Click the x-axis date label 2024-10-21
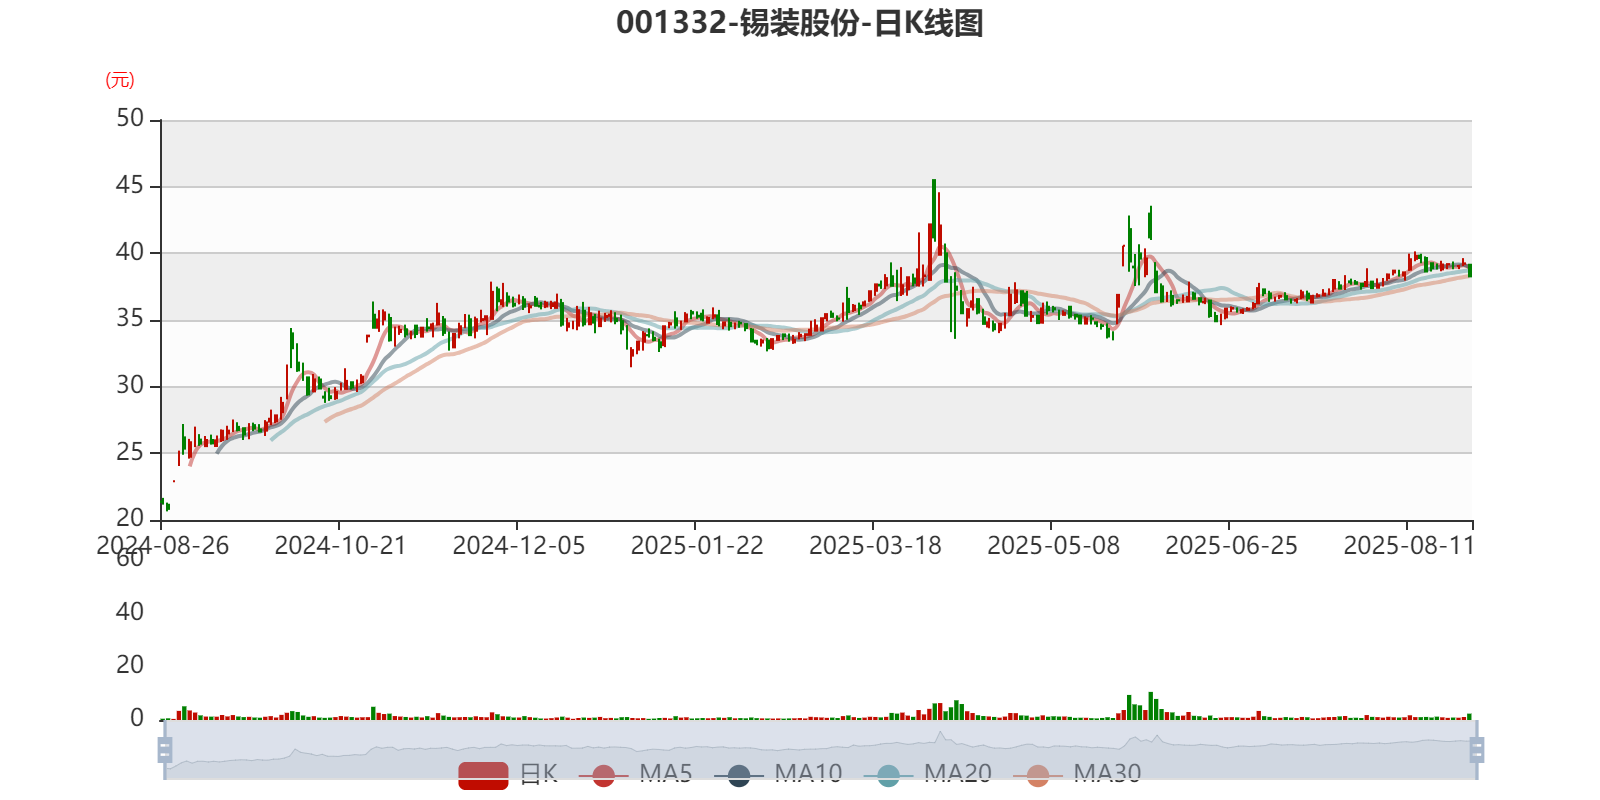 pos(340,546)
